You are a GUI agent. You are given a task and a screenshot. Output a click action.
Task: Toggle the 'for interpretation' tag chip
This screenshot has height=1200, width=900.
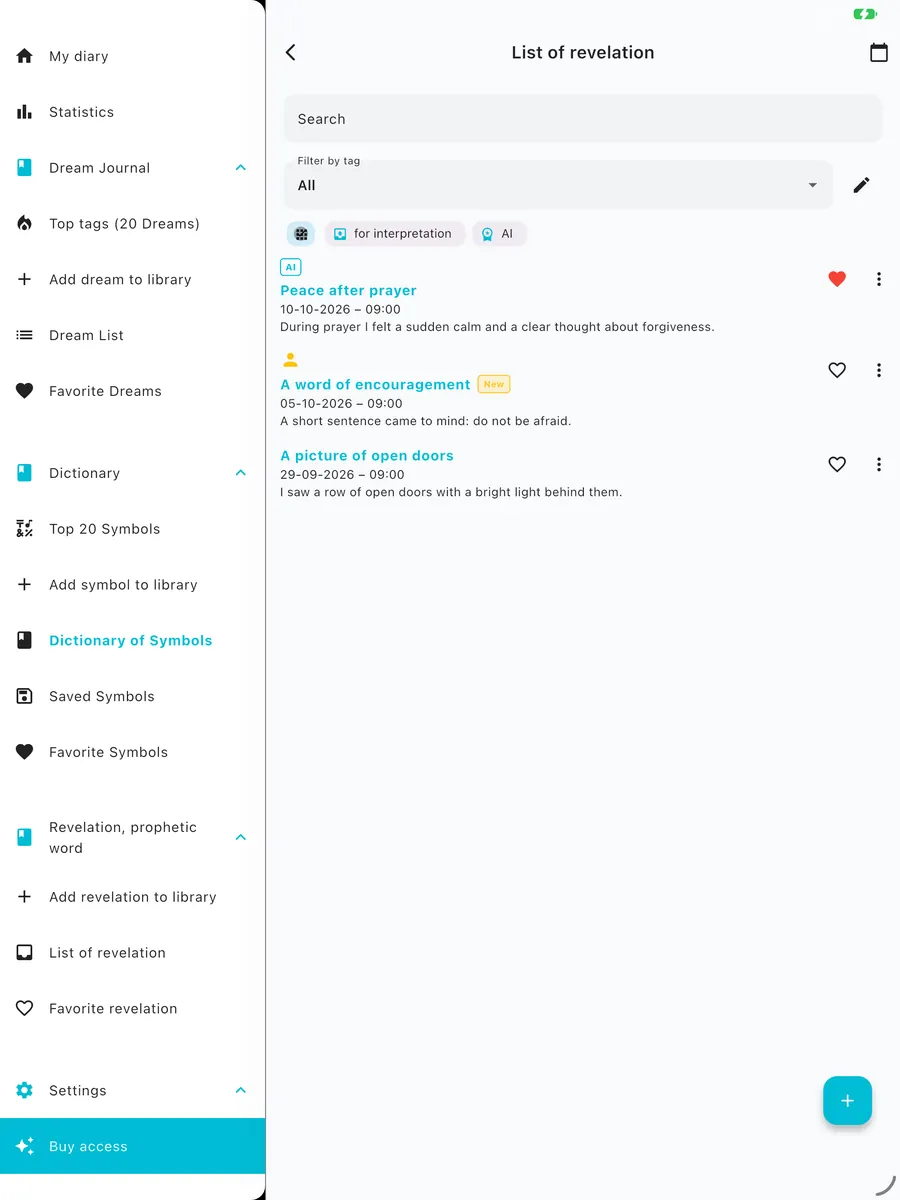pos(394,234)
